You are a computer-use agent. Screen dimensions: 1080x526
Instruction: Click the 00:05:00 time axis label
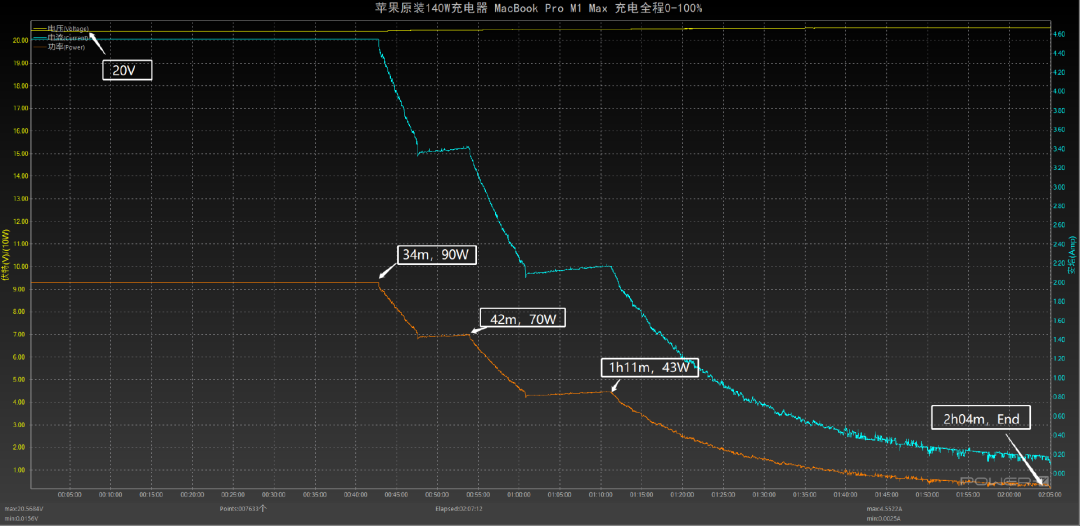70,494
